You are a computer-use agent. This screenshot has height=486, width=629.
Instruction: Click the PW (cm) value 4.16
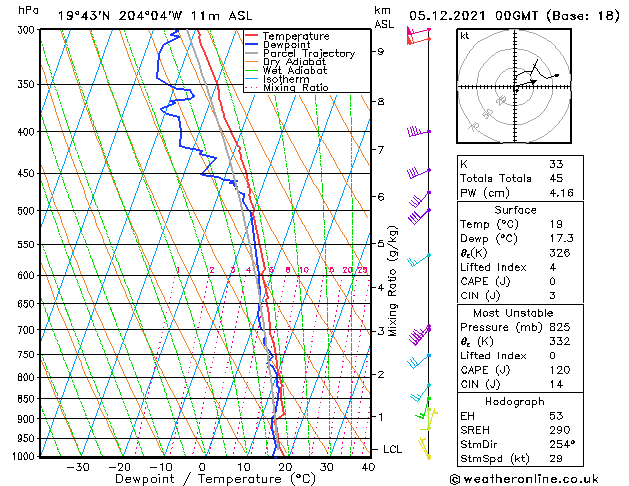(x=562, y=193)
